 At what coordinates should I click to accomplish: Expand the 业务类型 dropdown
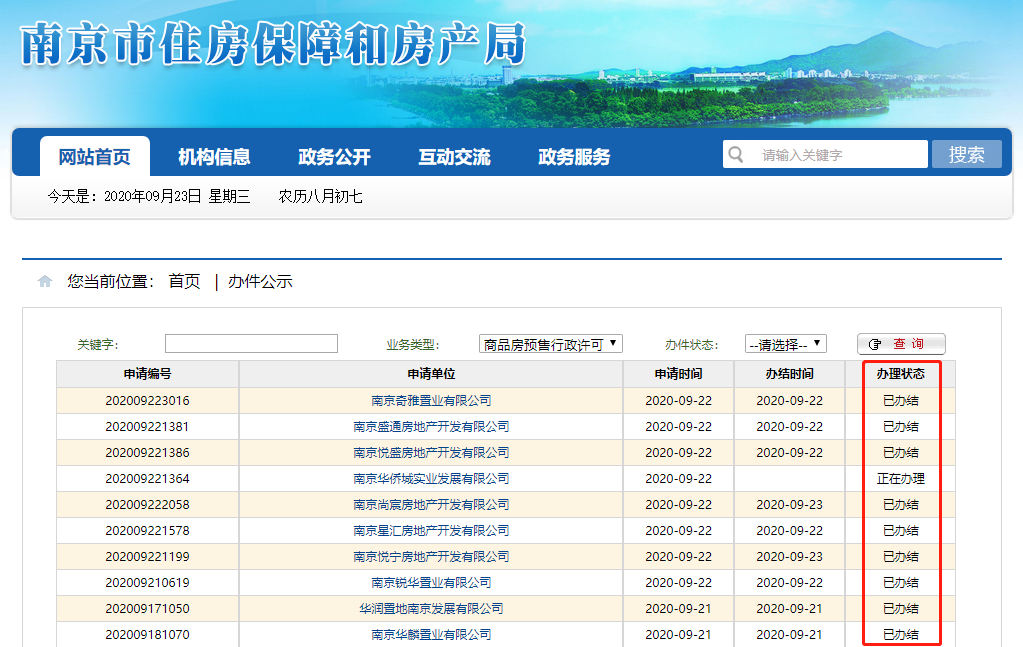click(x=551, y=344)
